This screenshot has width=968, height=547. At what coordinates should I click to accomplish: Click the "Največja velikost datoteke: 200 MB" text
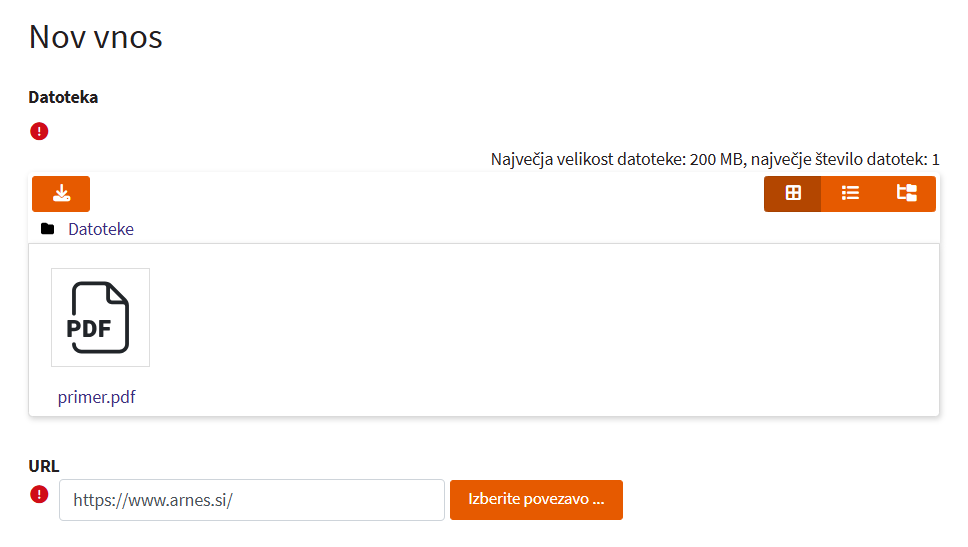616,159
